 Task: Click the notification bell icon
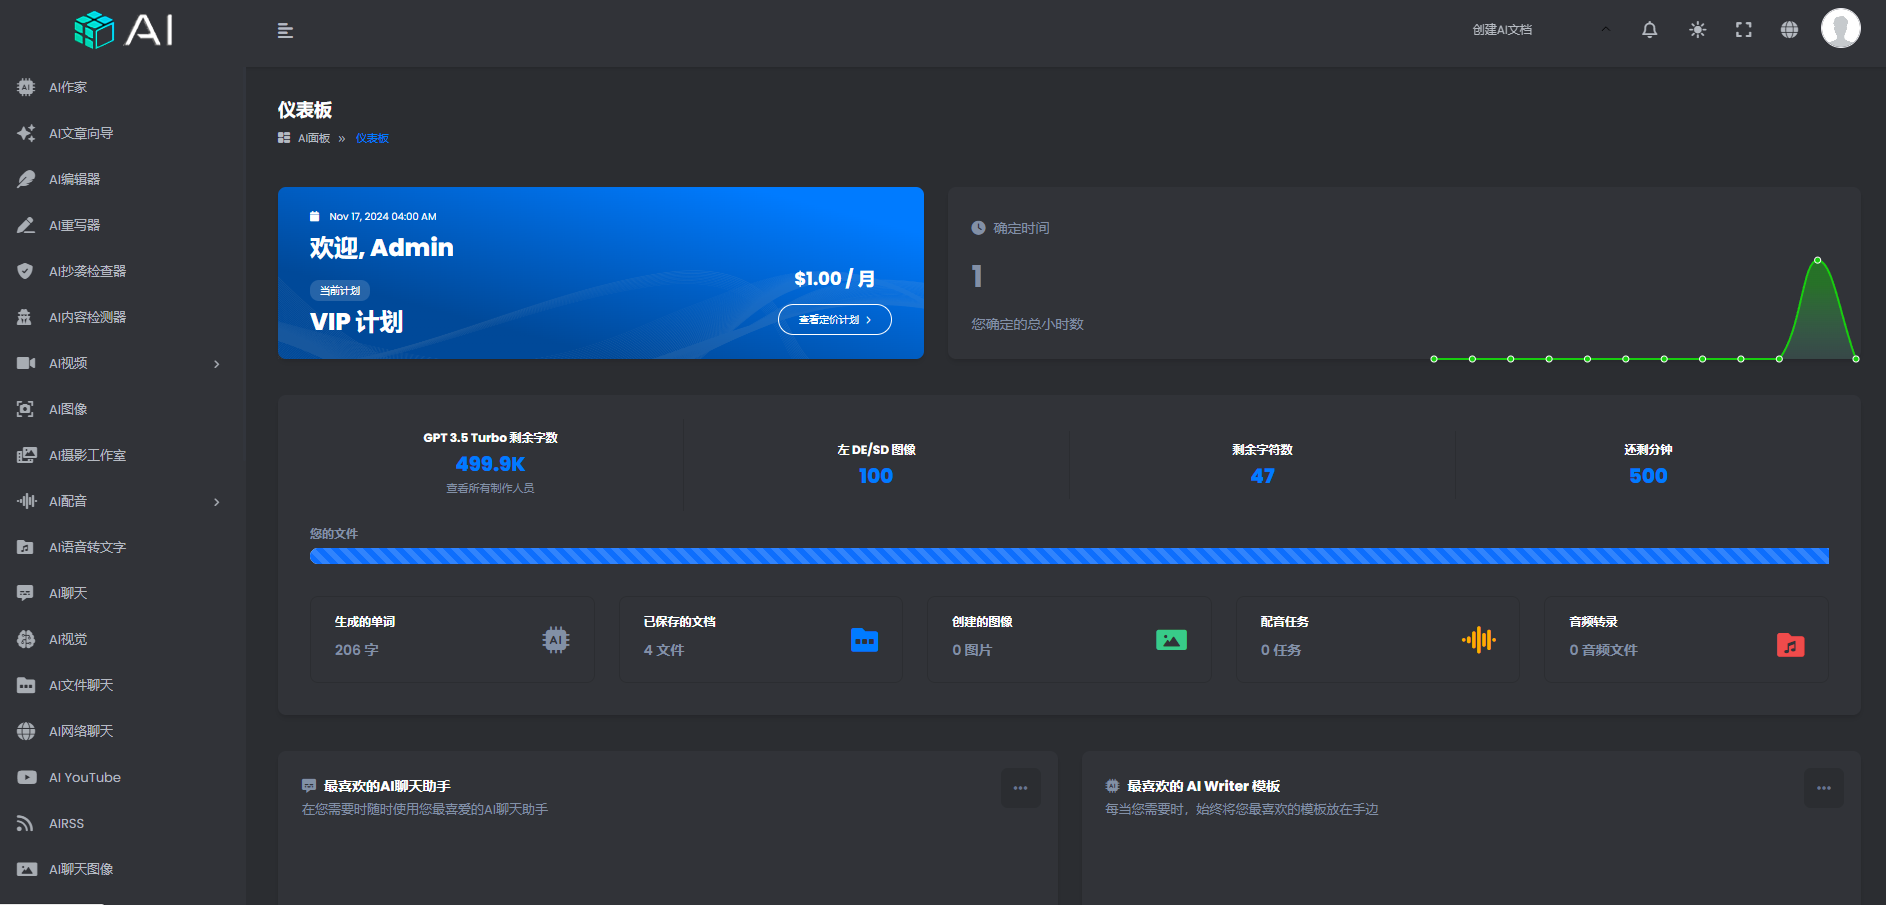(1649, 30)
